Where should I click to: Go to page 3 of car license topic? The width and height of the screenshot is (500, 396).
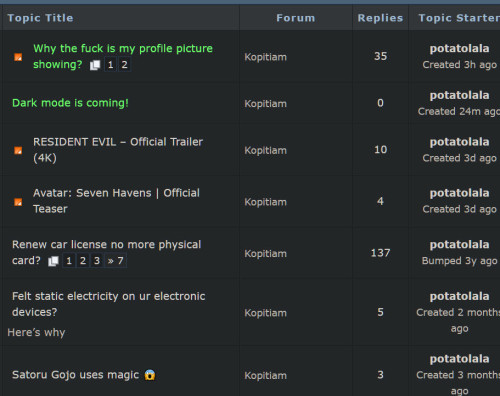[x=97, y=261]
